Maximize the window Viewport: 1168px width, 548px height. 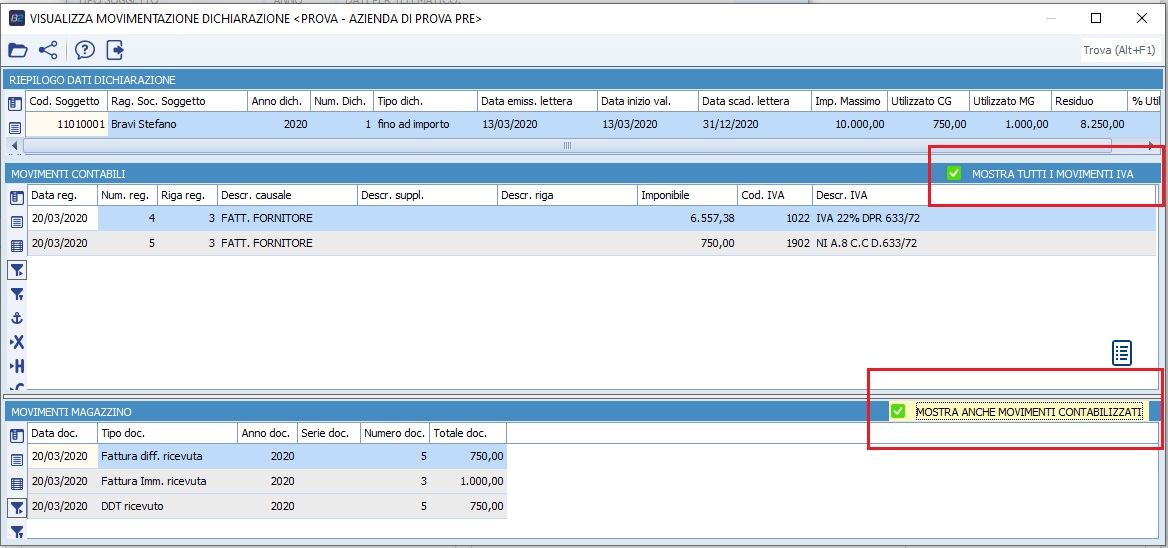coord(1095,19)
